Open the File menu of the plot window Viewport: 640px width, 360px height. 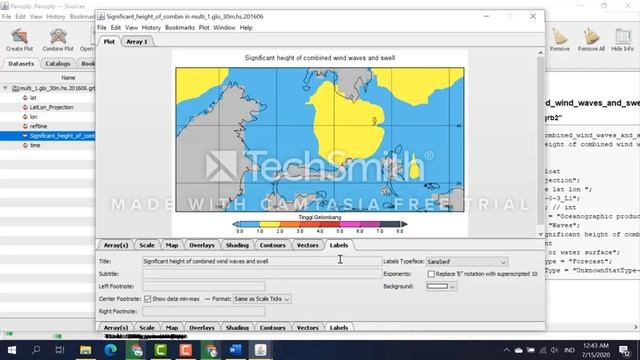[x=102, y=28]
